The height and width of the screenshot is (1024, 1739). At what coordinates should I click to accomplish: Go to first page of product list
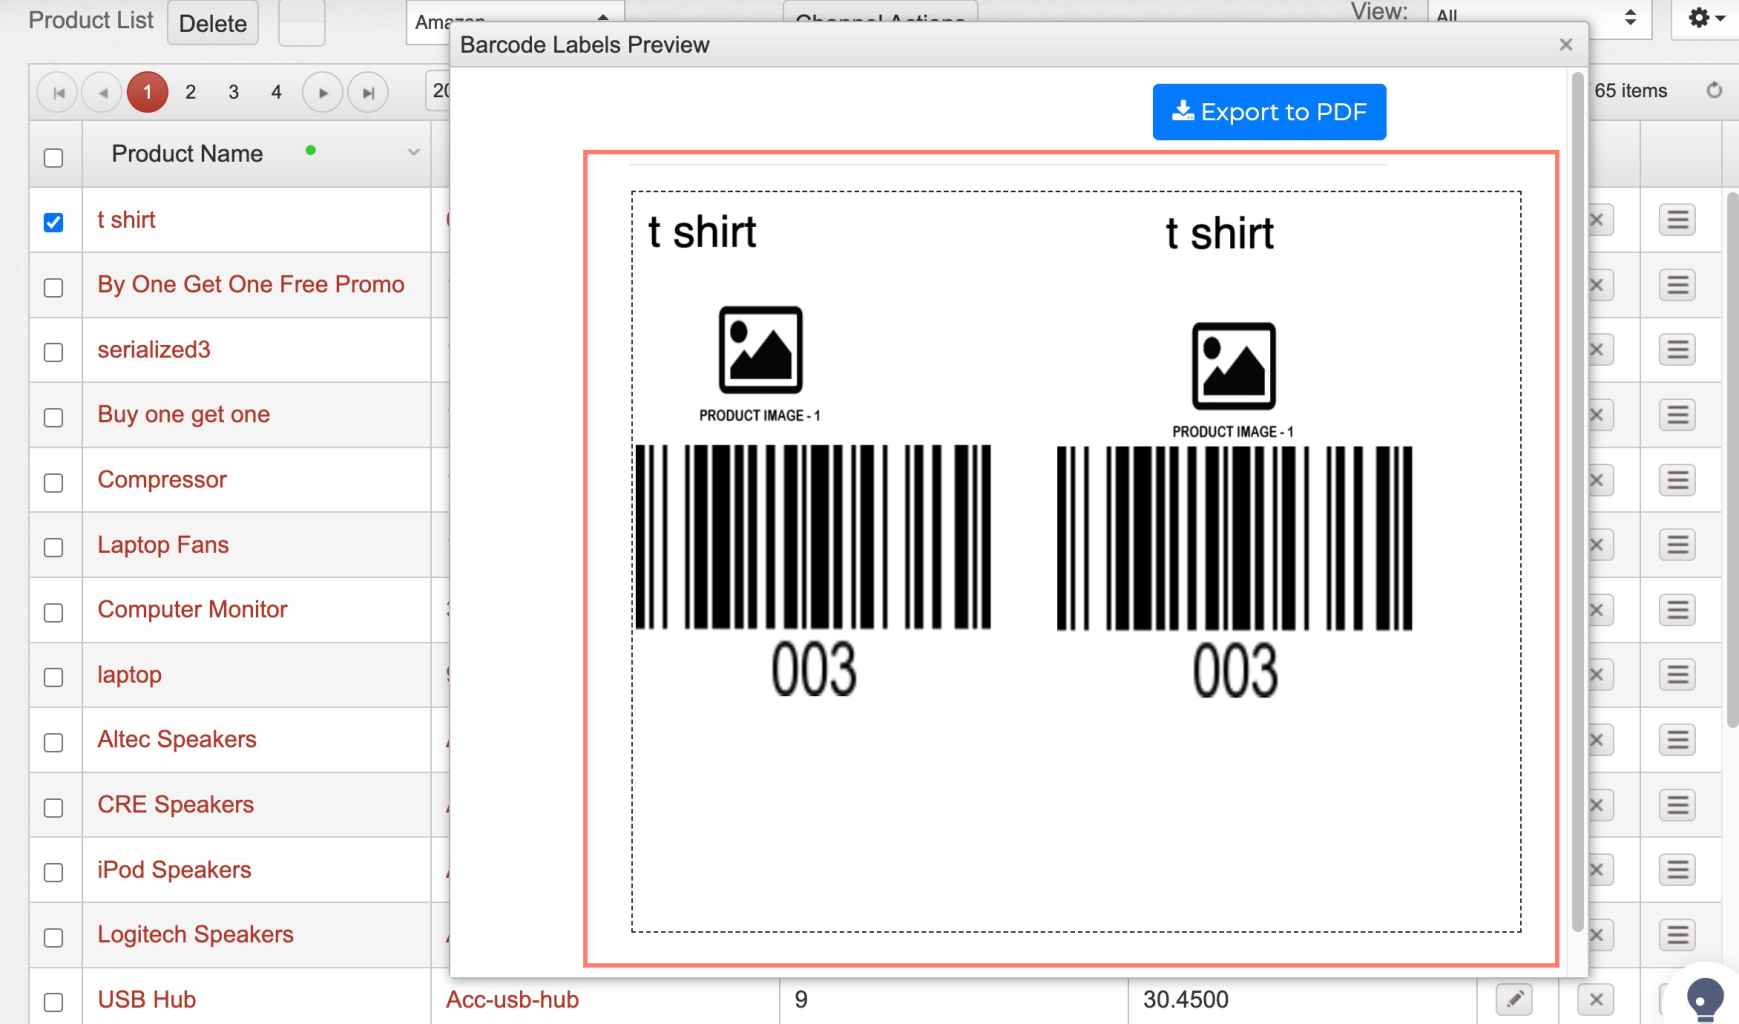tap(58, 93)
